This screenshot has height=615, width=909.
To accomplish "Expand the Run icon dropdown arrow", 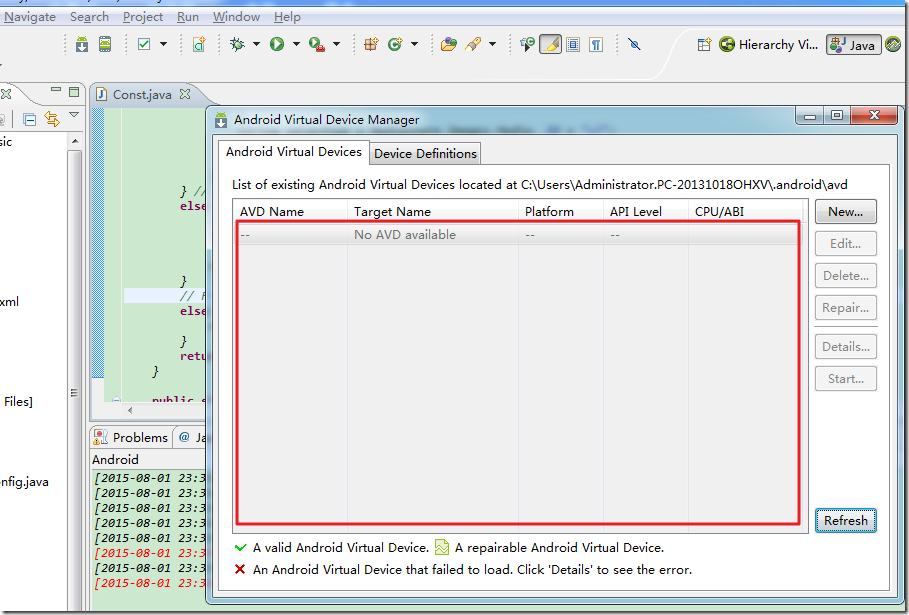I will pos(296,44).
